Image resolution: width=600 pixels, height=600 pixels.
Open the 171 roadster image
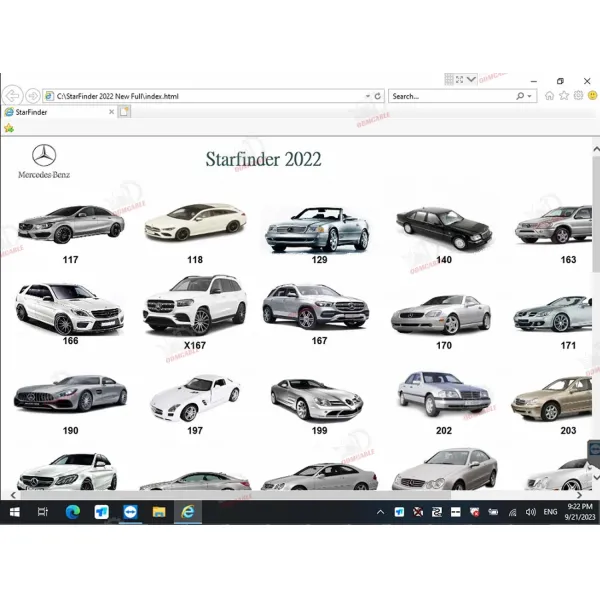point(553,314)
